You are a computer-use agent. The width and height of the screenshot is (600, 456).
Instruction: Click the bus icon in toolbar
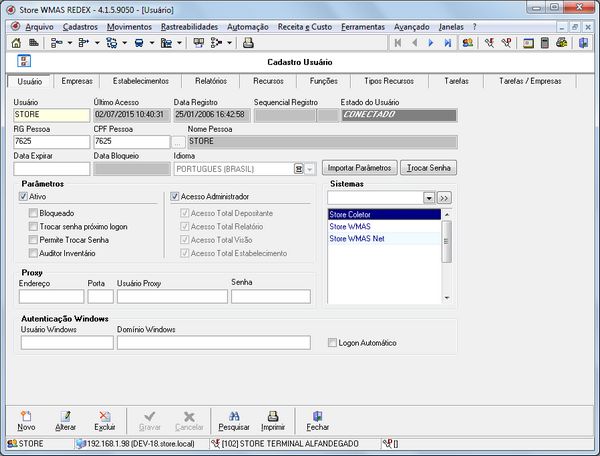click(x=139, y=43)
